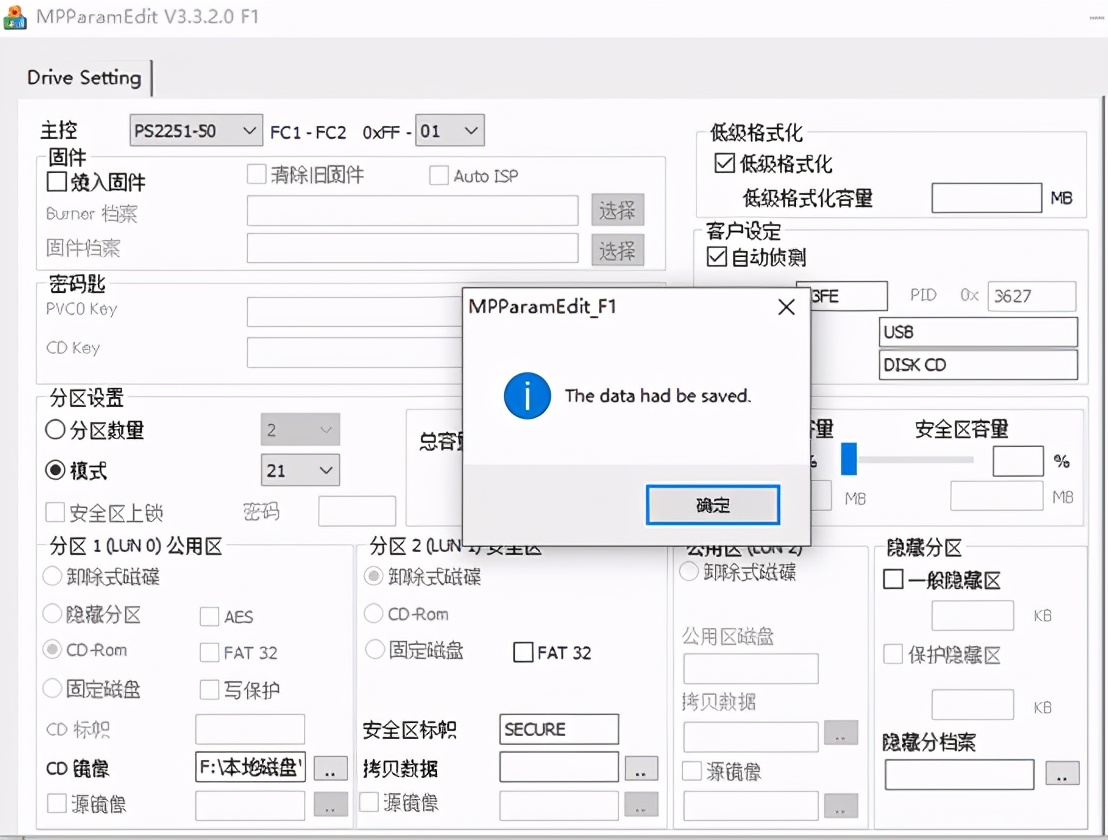Click the PID input field showing 3627
Screen dimensions: 1108x840
point(1031,296)
